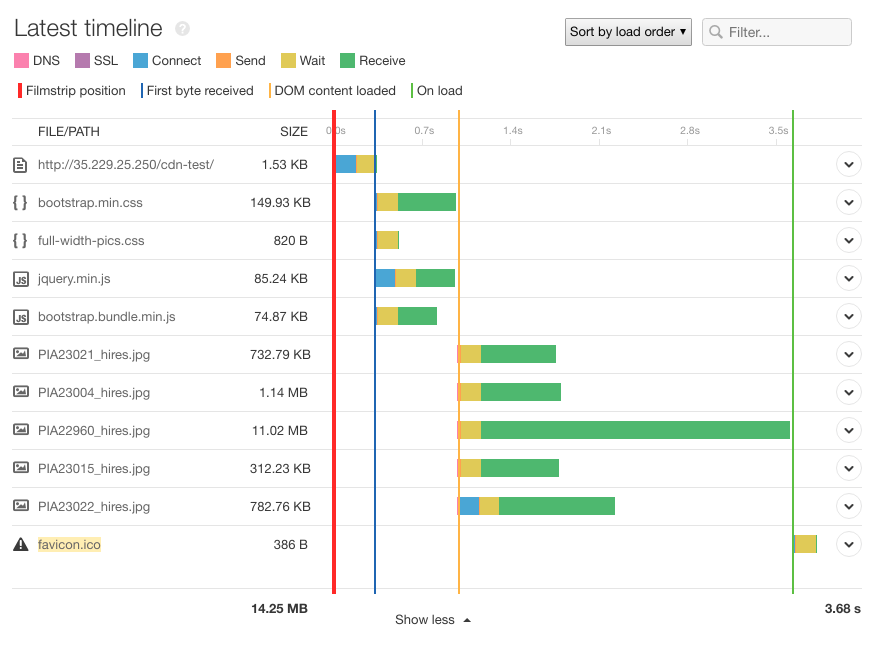Collapse the list with Show less
The width and height of the screenshot is (889, 649).
[x=432, y=620]
